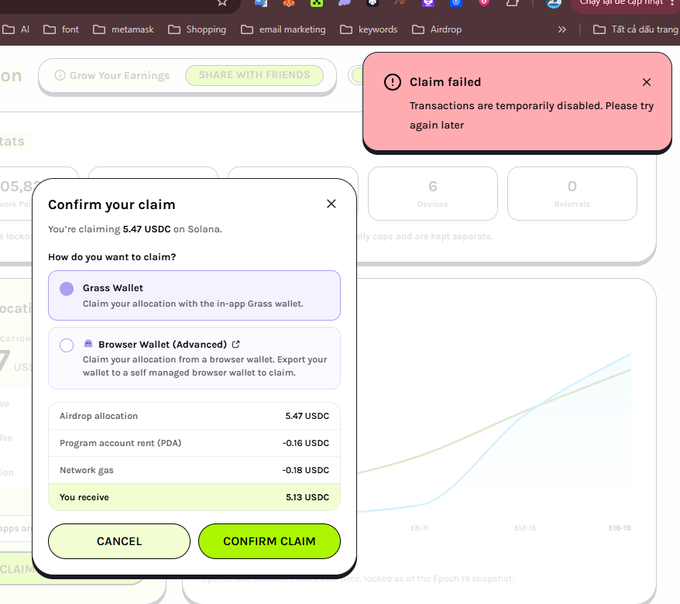The height and width of the screenshot is (604, 680).
Task: Open the Tất cả dấu trang folder
Action: (x=635, y=29)
